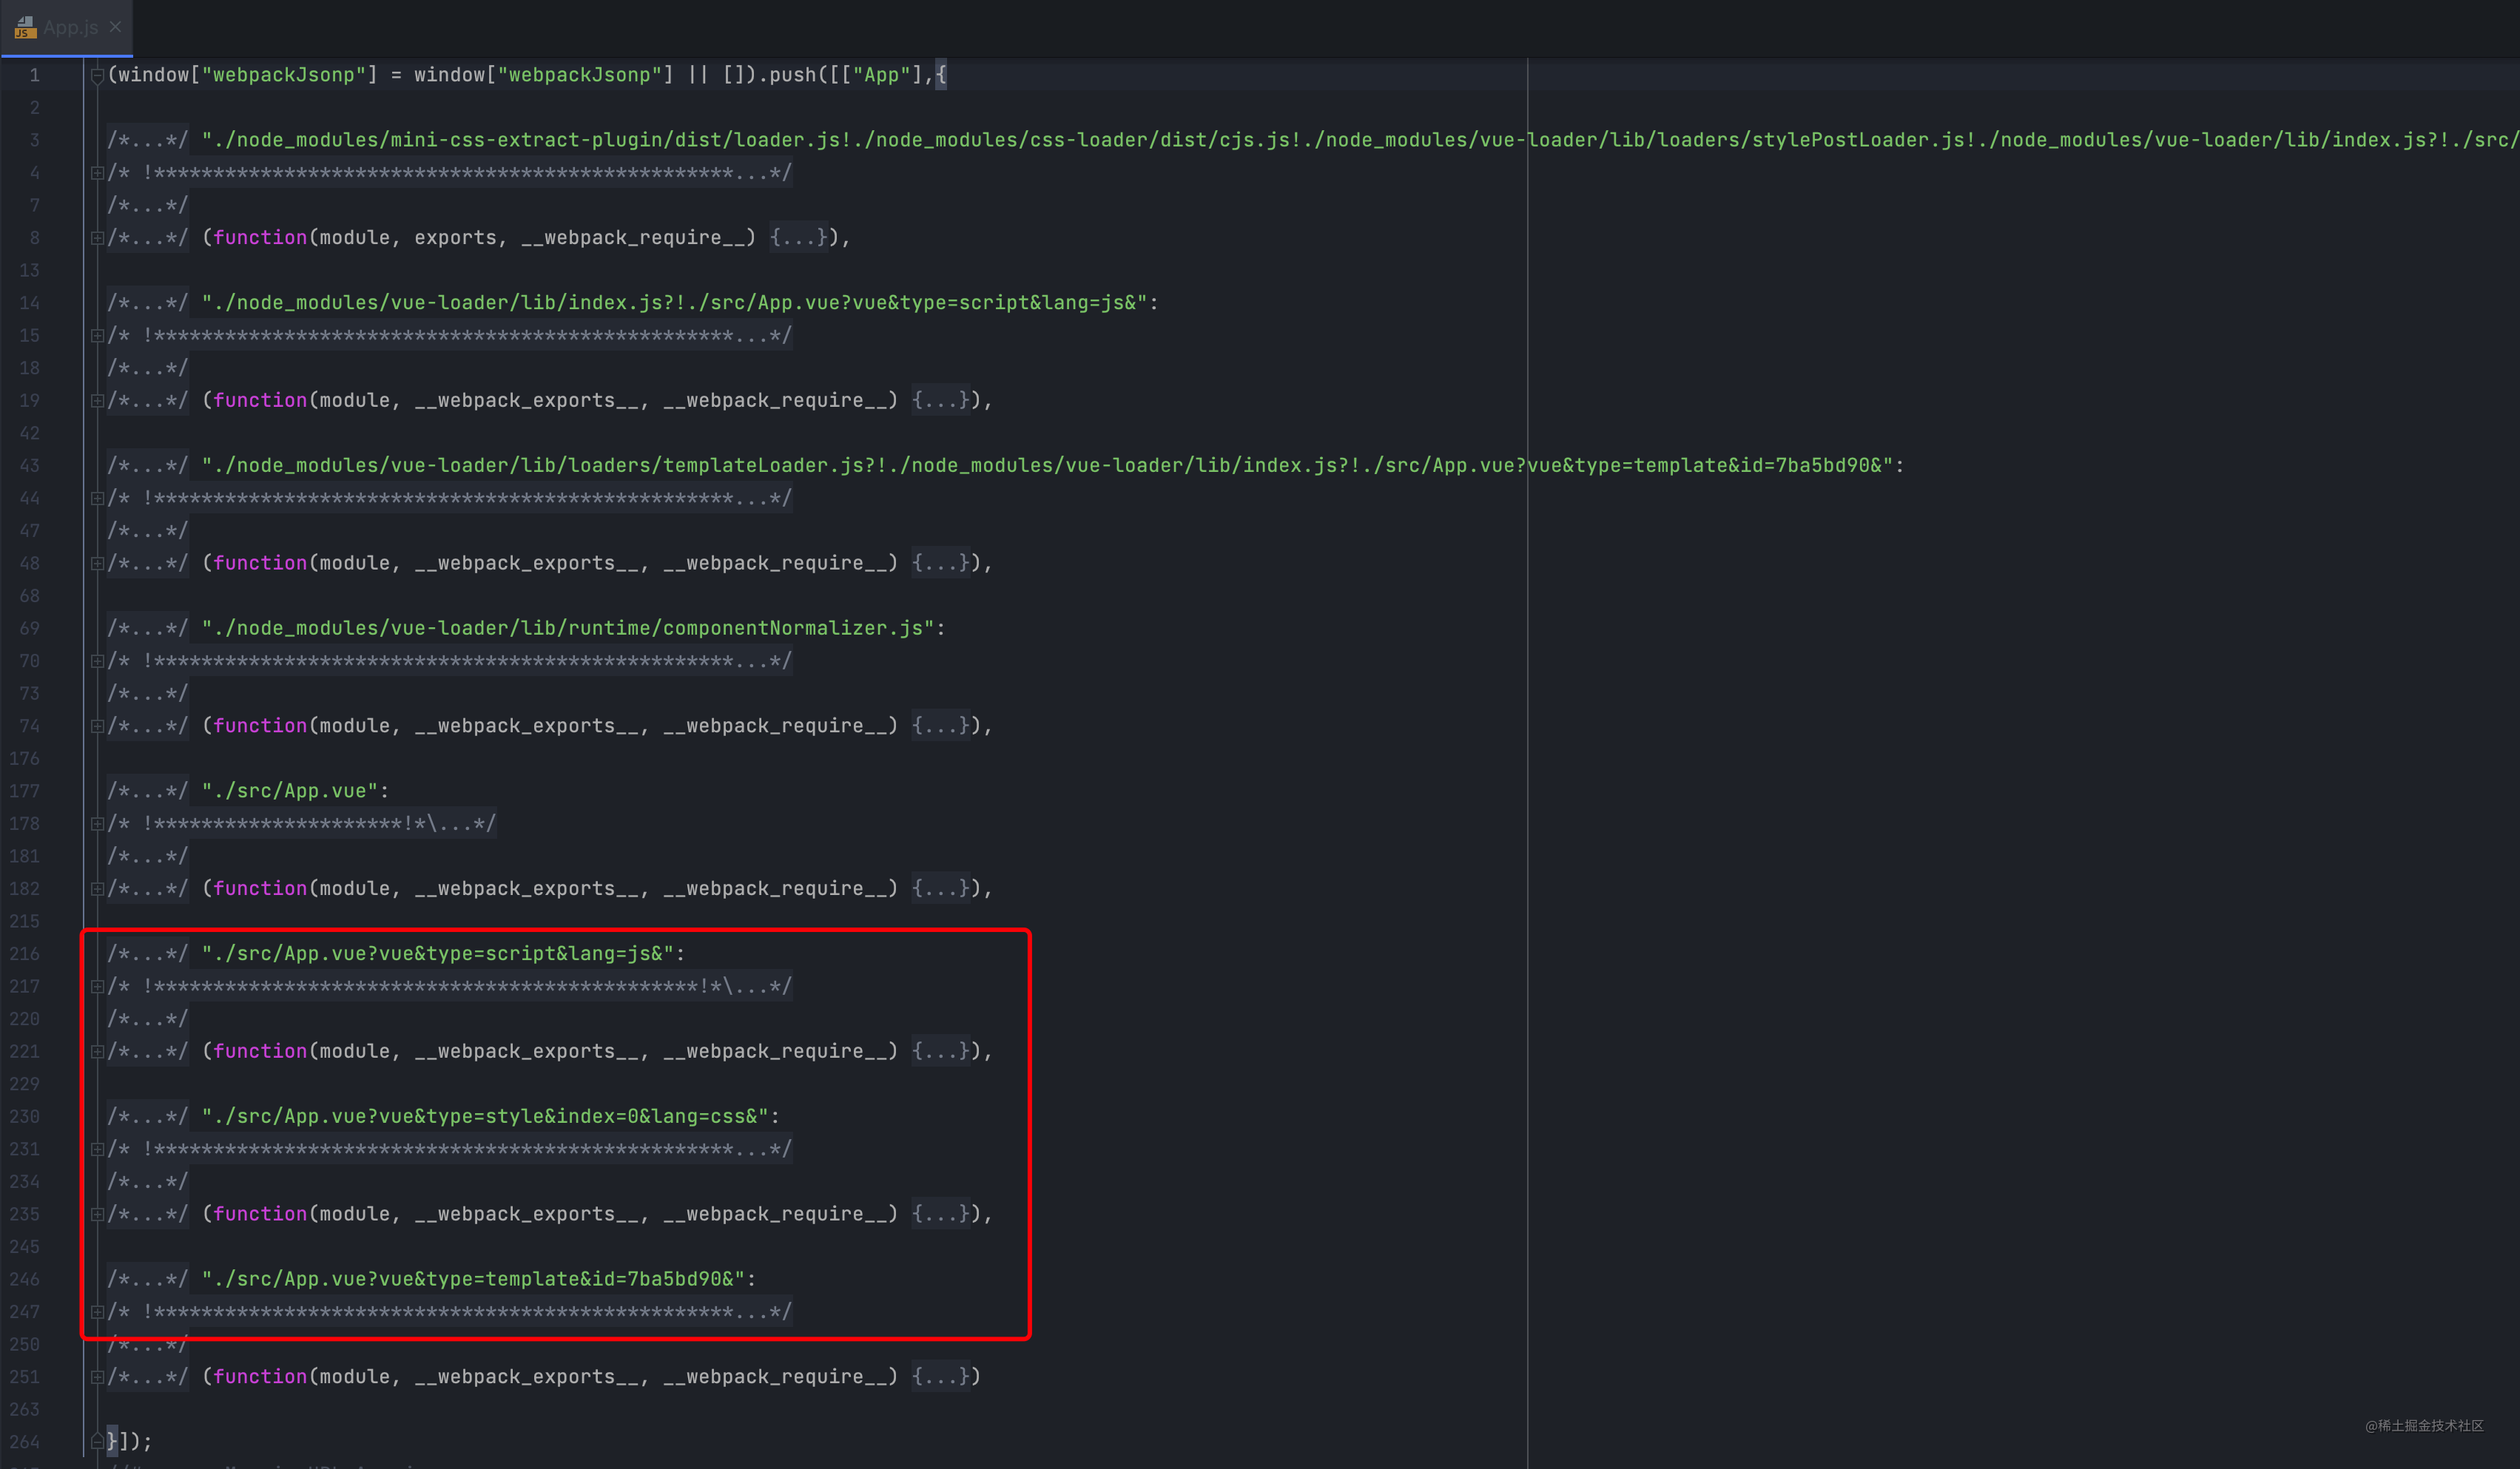Click gutter fold icon at line 235

97,1215
